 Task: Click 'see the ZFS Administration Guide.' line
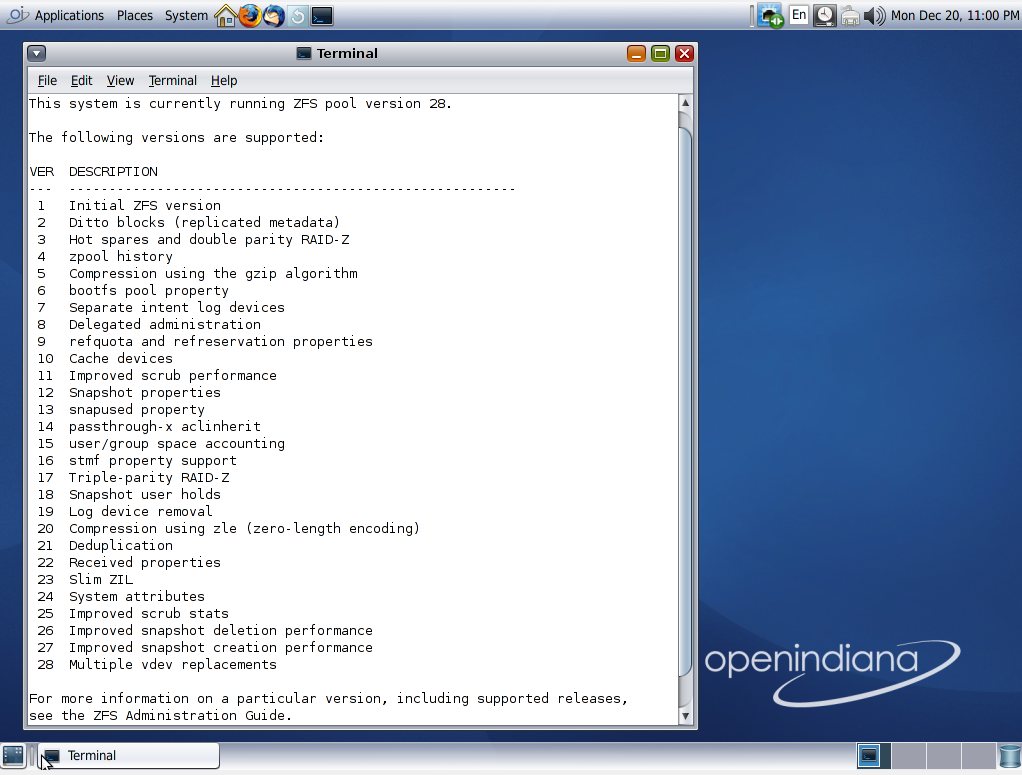(x=160, y=716)
